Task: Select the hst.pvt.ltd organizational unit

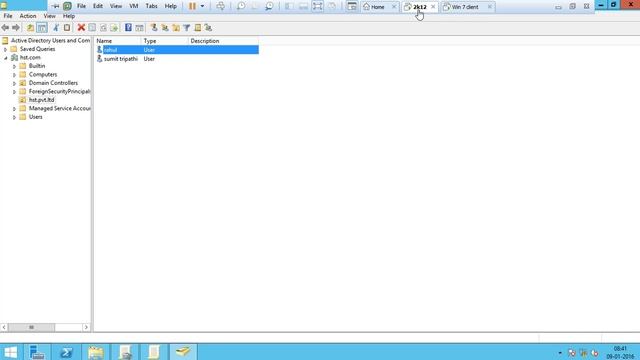Action: click(41, 100)
